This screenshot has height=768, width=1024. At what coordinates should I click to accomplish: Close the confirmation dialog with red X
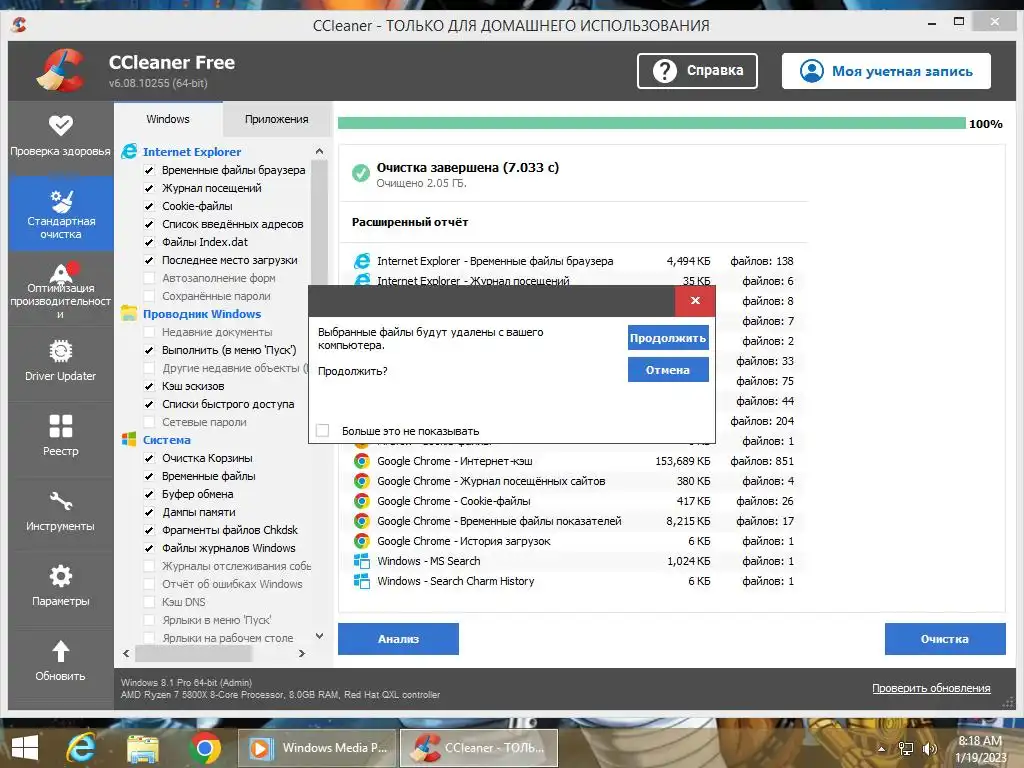click(x=695, y=300)
